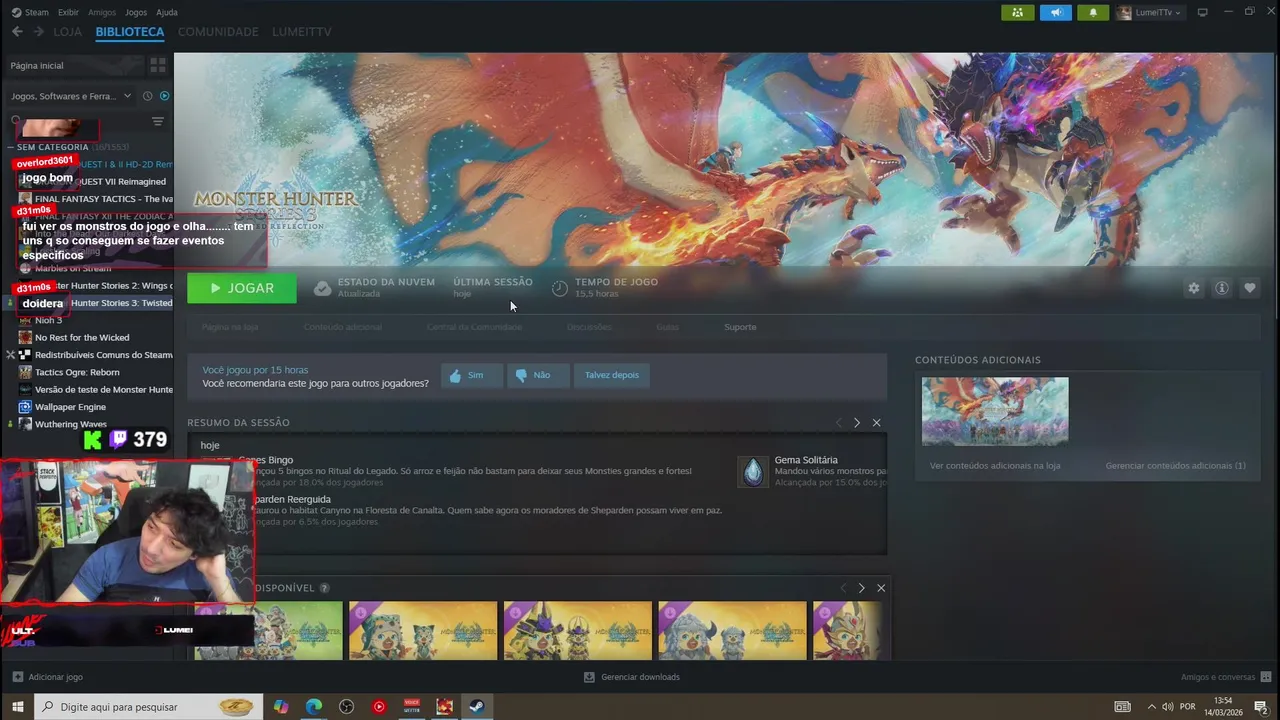This screenshot has height=720, width=1280.
Task: Go forward with the right arrow
Action: click(x=38, y=32)
